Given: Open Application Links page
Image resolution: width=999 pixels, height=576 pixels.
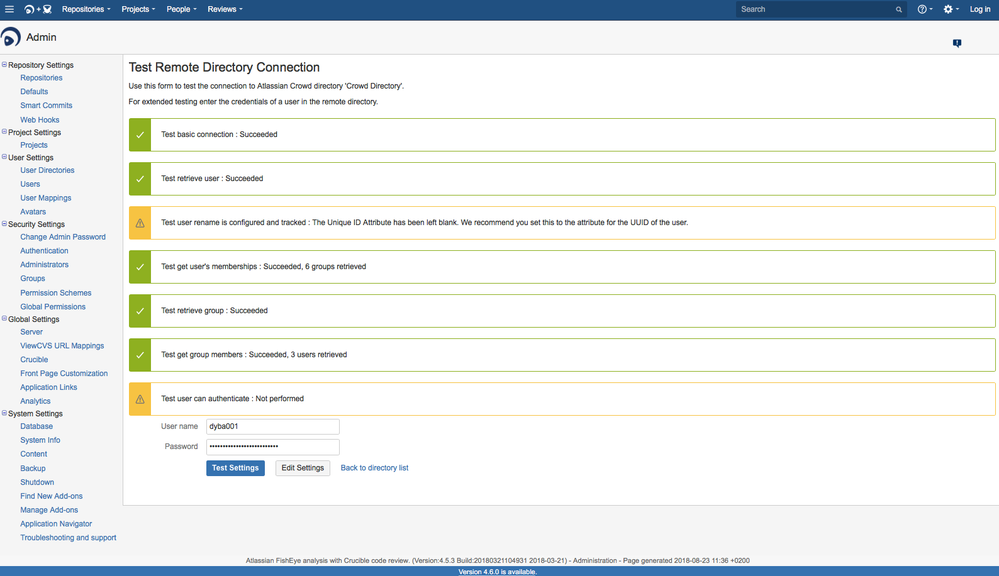Looking at the screenshot, I should point(48,387).
